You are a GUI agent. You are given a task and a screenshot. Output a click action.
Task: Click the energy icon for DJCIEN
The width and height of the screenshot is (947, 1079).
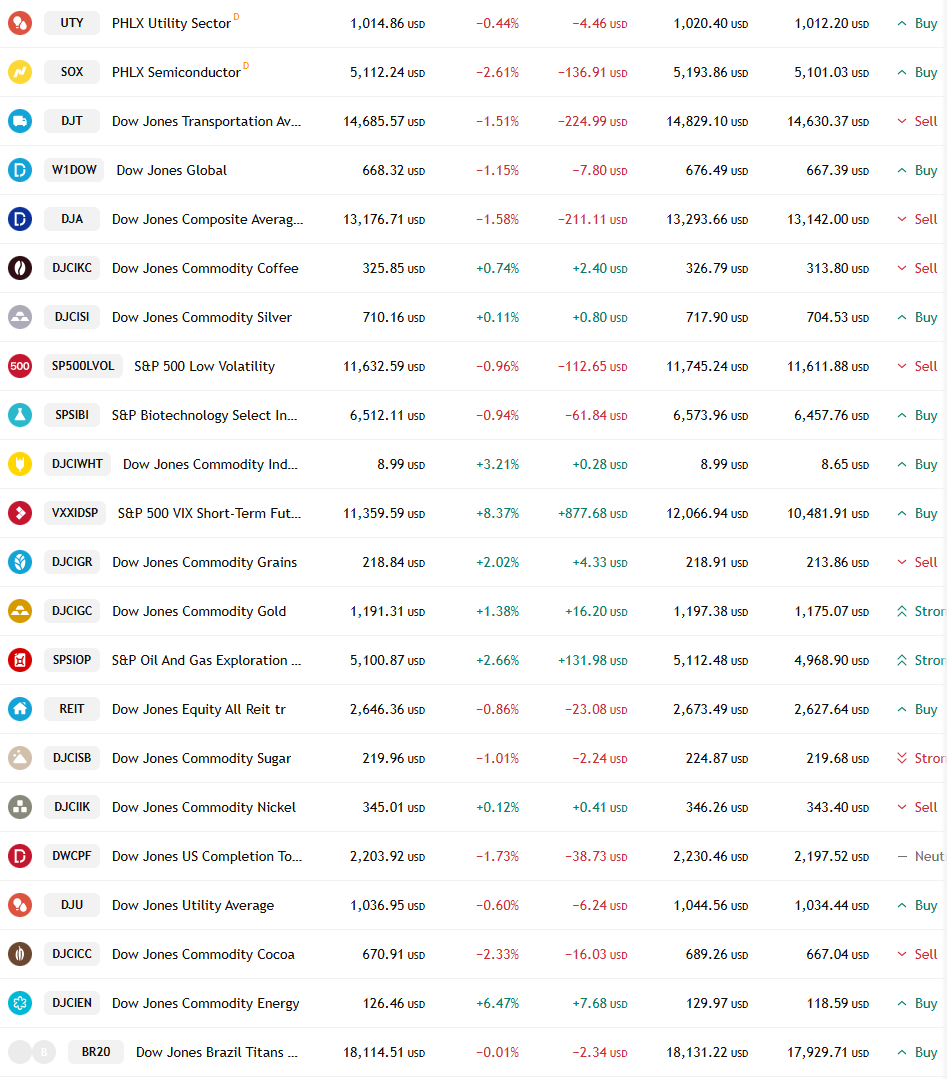(x=20, y=1003)
